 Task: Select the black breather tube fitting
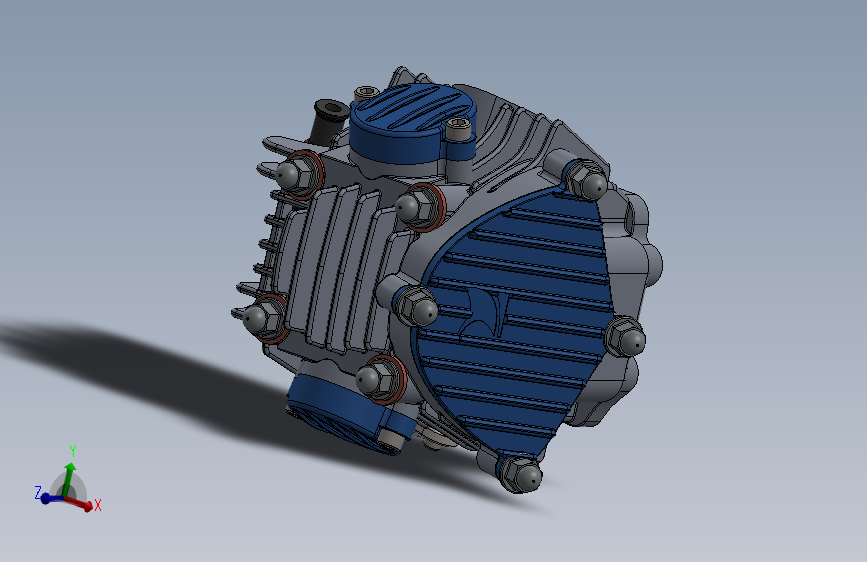pyautogui.click(x=328, y=120)
